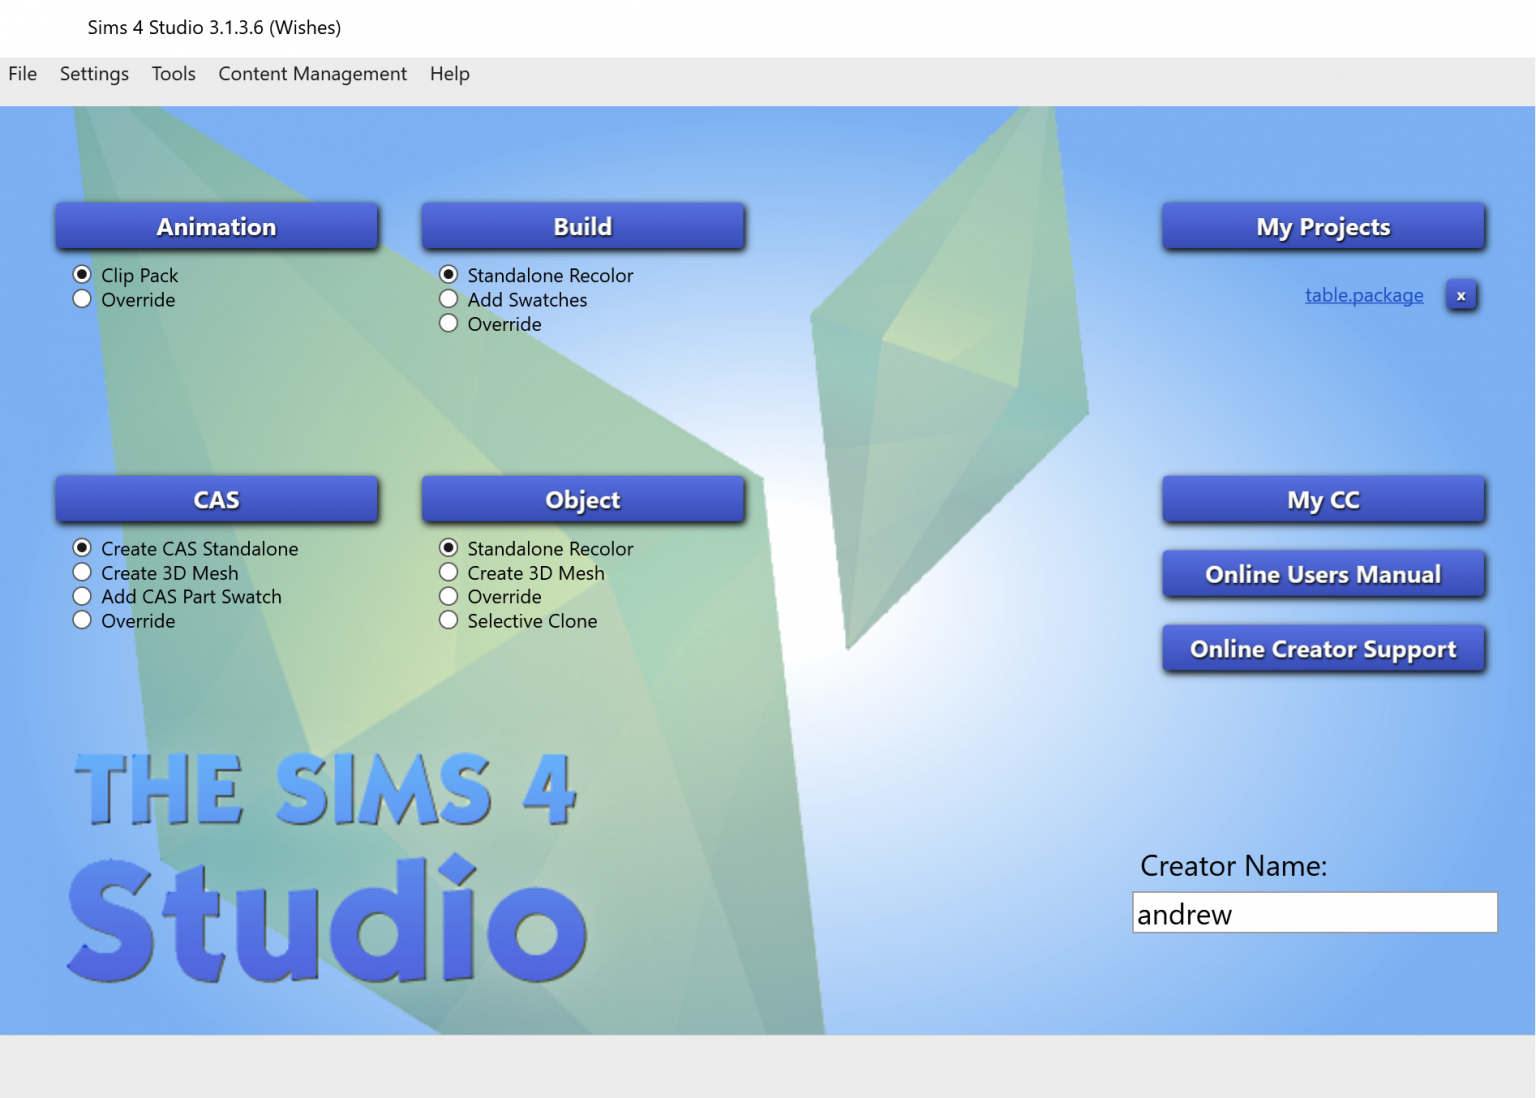Open the Tools menu
Image resolution: width=1536 pixels, height=1098 pixels.
click(x=173, y=73)
